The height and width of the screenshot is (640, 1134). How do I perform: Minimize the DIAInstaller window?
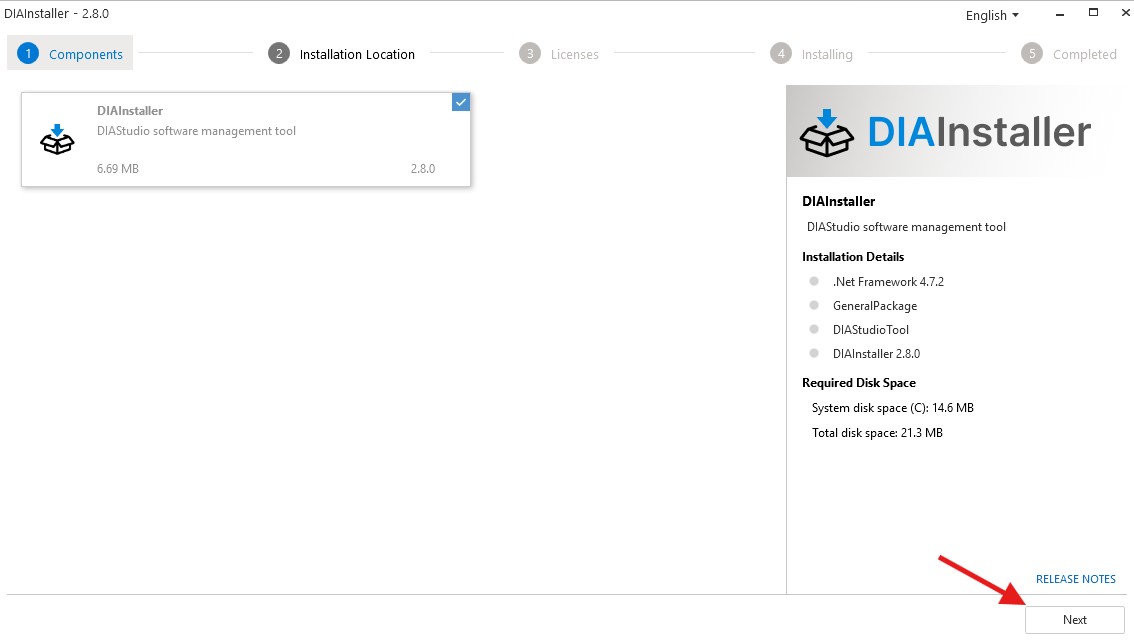click(x=1060, y=14)
